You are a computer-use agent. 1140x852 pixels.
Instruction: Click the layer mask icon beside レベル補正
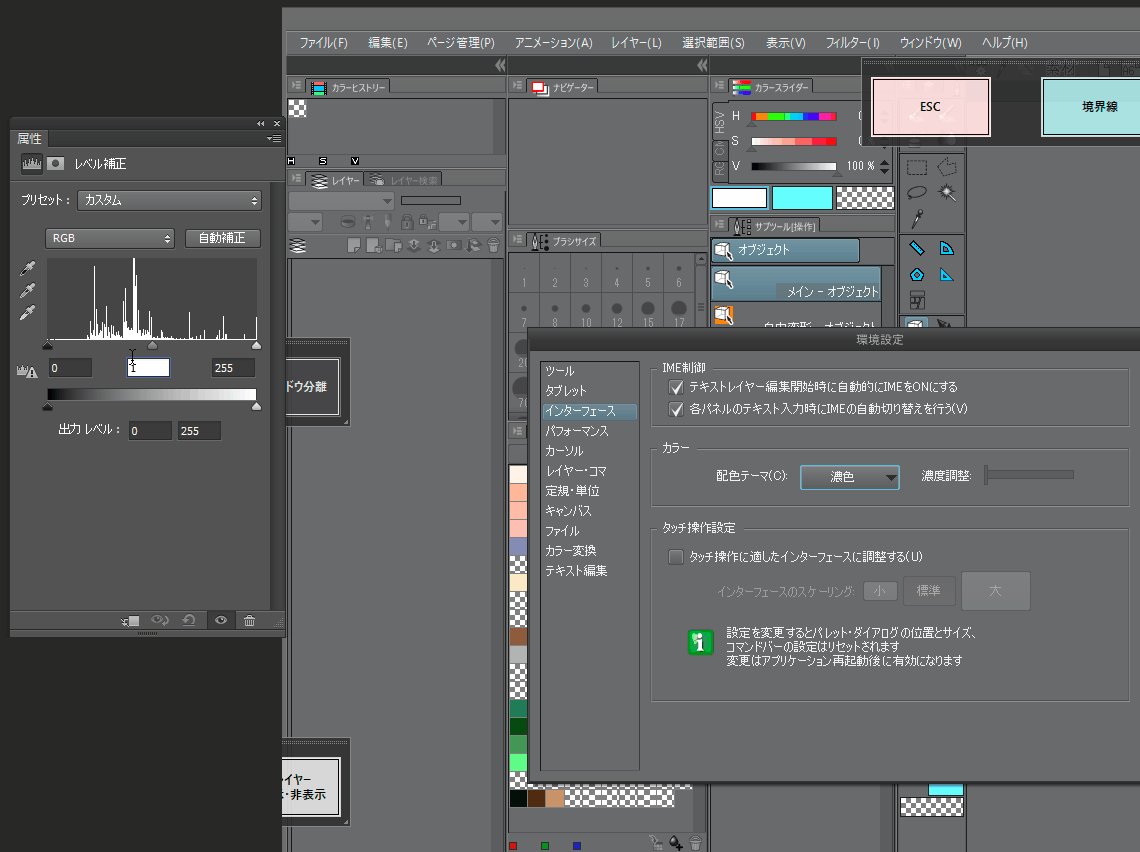(55, 164)
